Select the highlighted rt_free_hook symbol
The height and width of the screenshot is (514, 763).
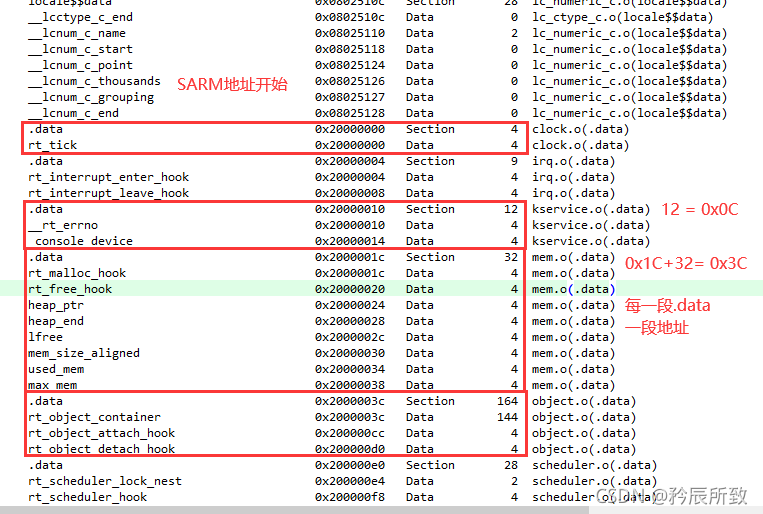(x=70, y=289)
